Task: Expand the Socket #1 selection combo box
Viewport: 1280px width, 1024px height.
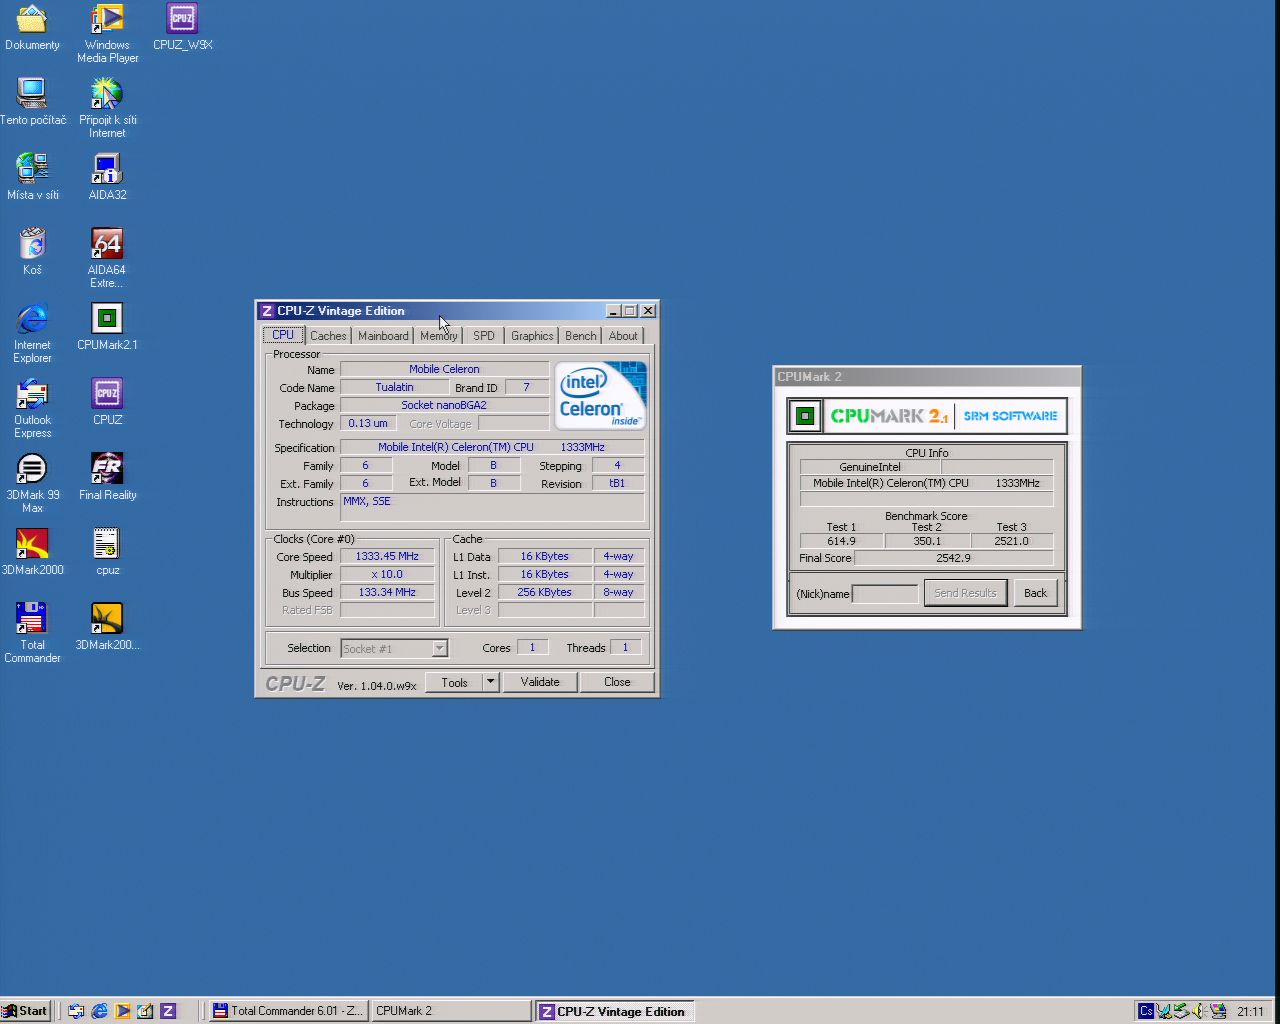Action: click(439, 649)
